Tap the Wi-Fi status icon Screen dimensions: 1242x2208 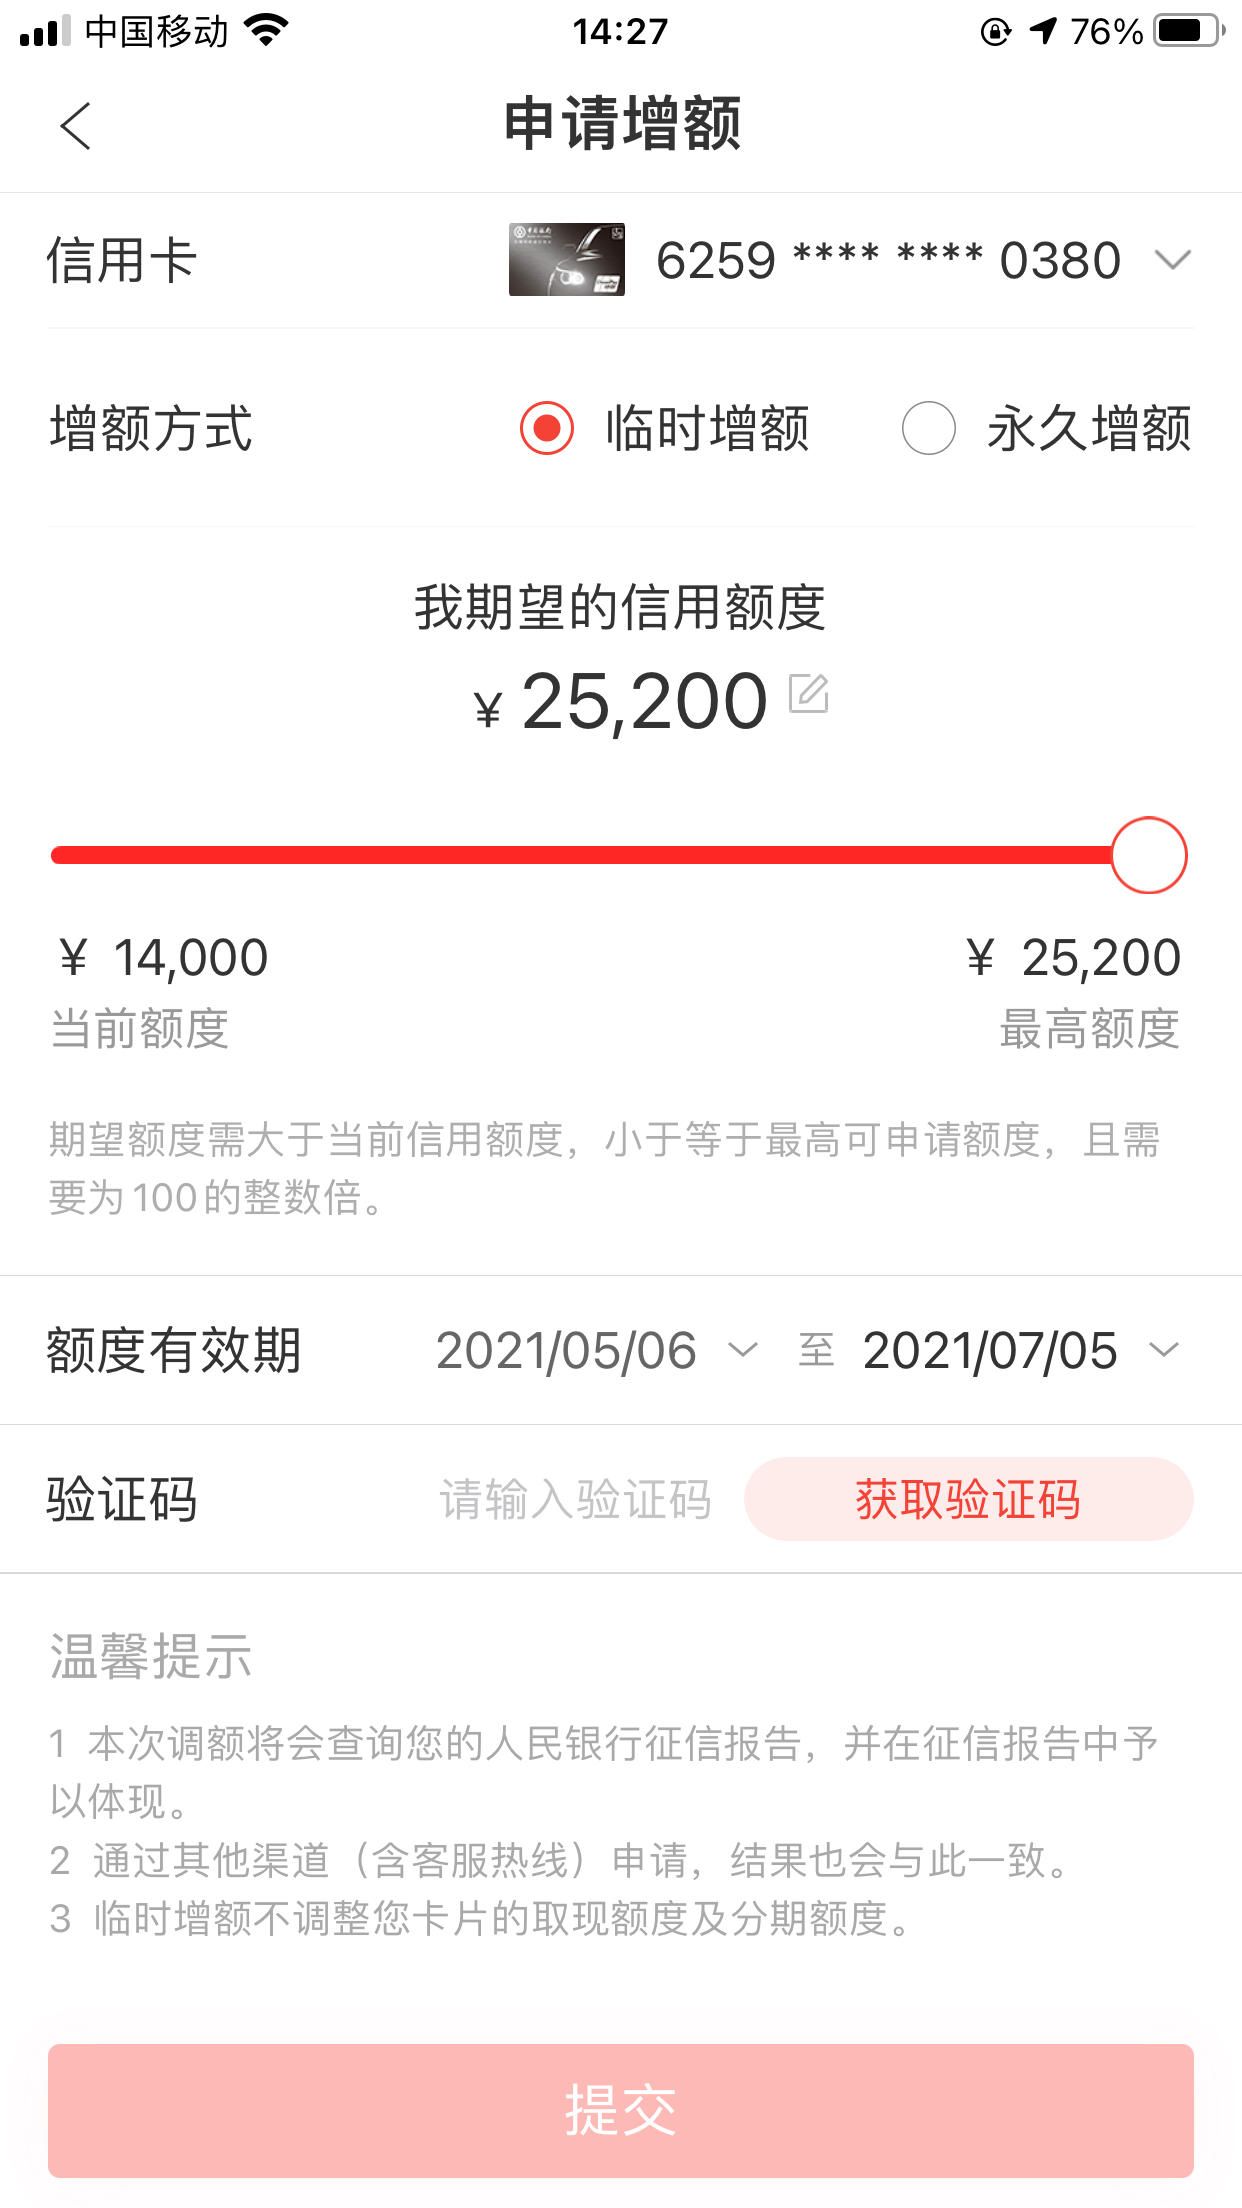(266, 31)
